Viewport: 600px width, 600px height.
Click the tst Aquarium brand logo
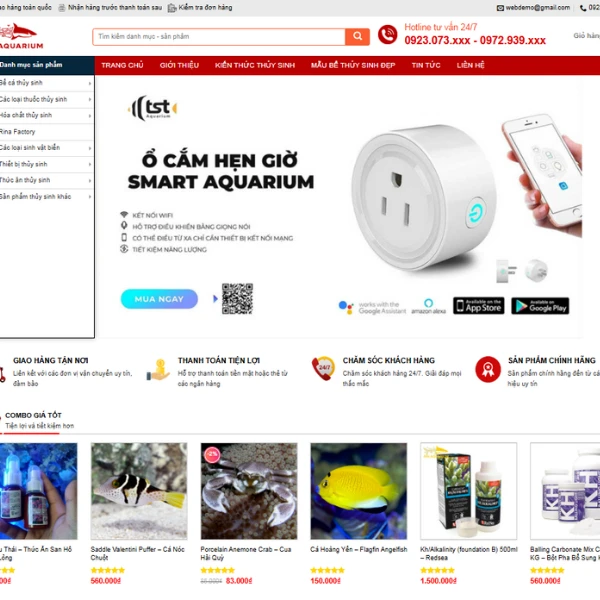pos(153,108)
